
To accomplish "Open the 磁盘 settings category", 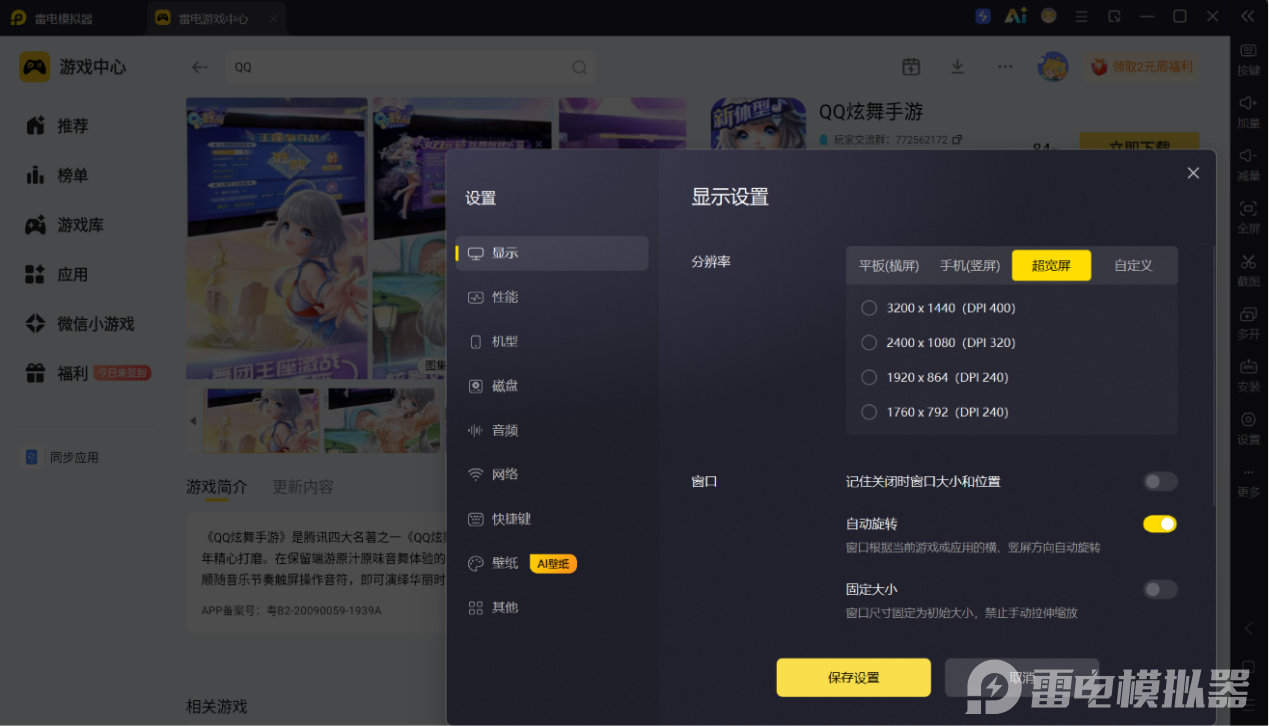I will [x=552, y=385].
